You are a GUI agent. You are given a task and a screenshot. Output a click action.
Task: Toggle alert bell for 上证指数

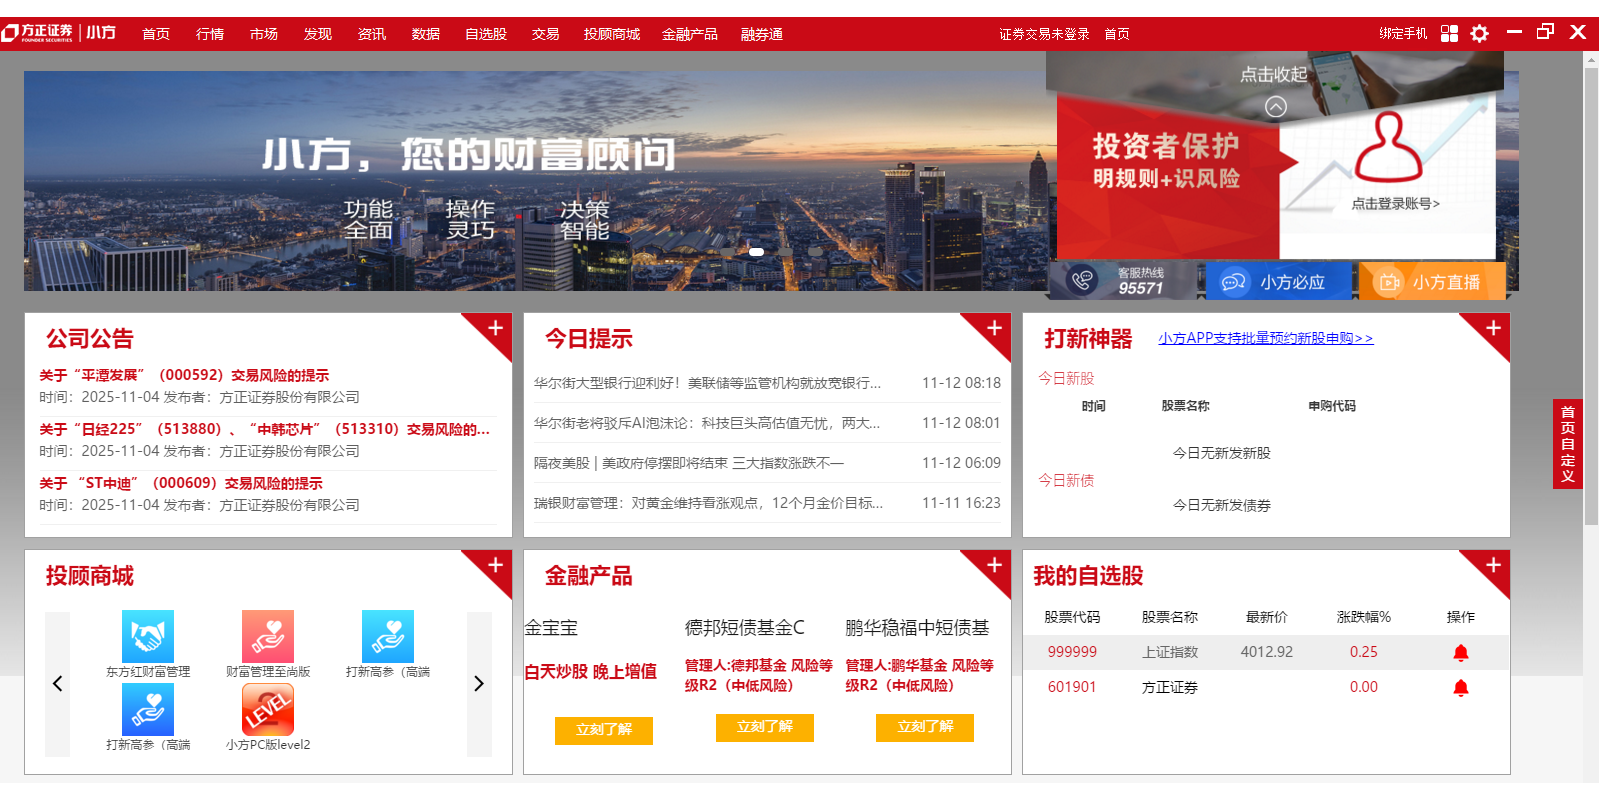coord(1460,652)
